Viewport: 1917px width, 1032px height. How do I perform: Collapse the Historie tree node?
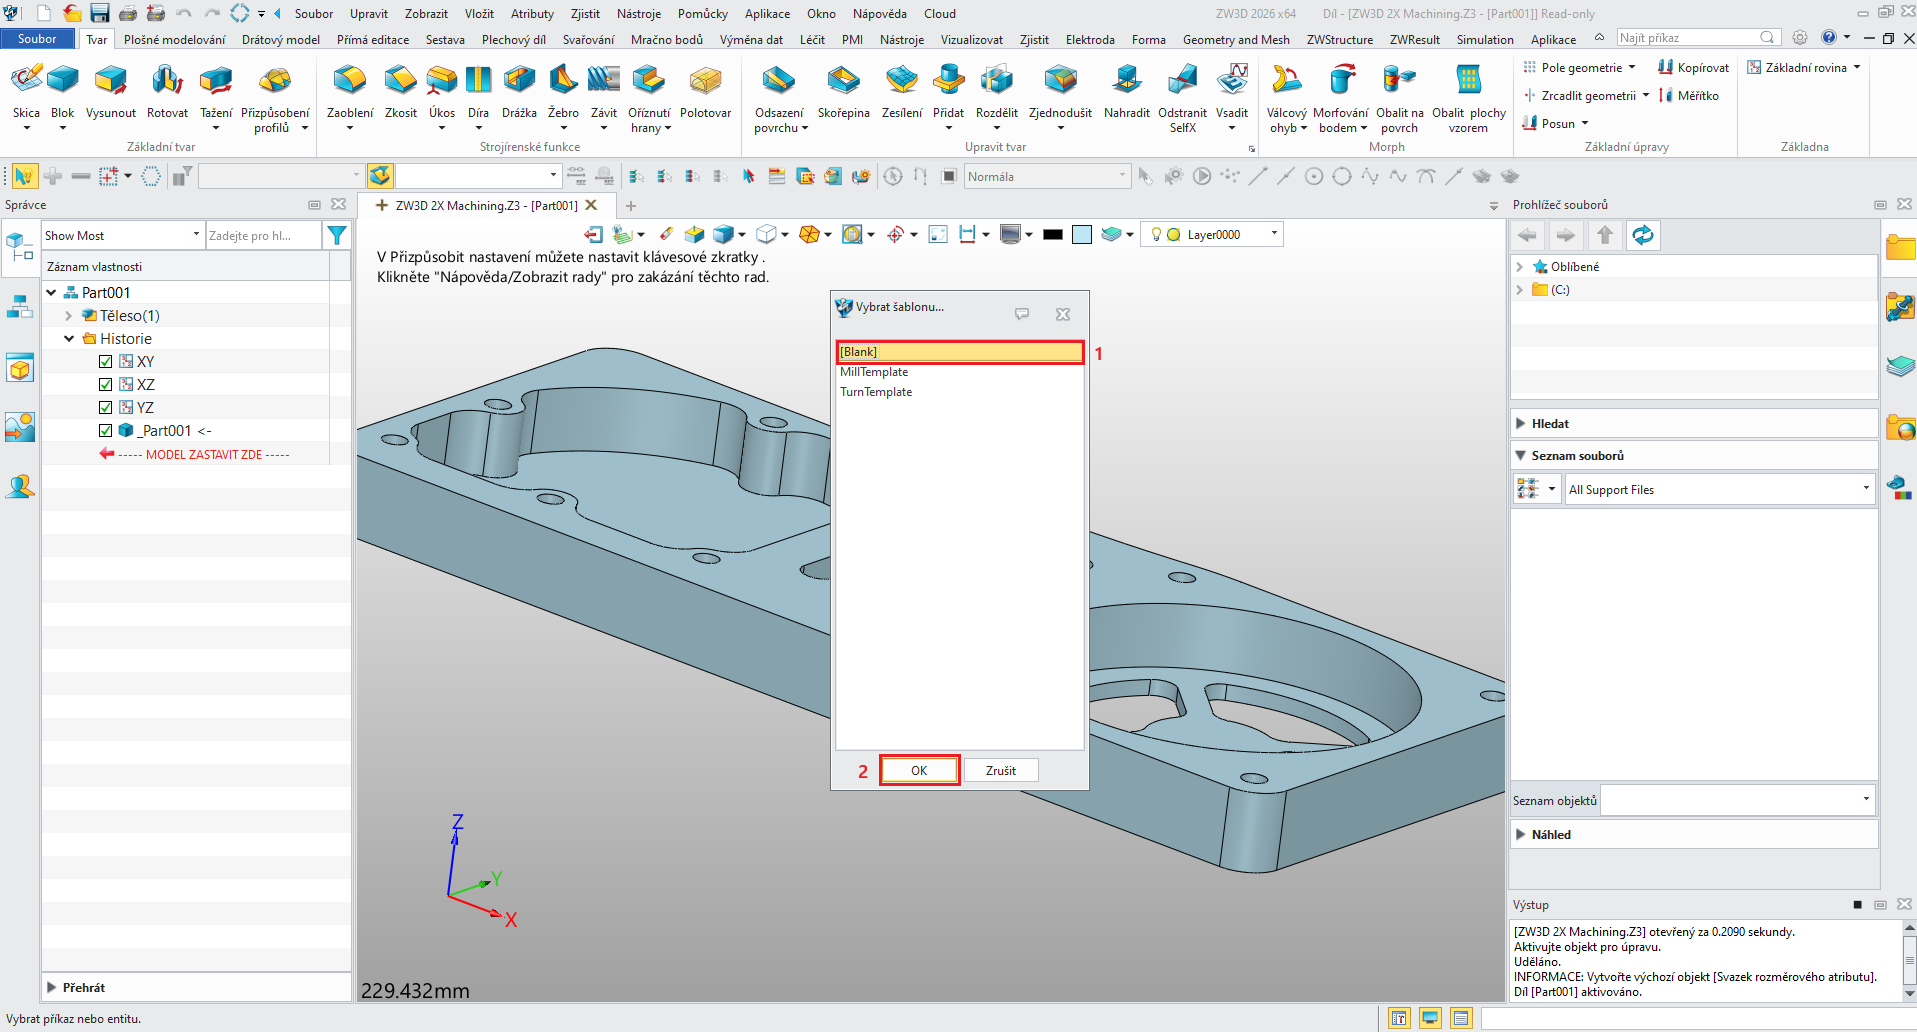tap(68, 339)
